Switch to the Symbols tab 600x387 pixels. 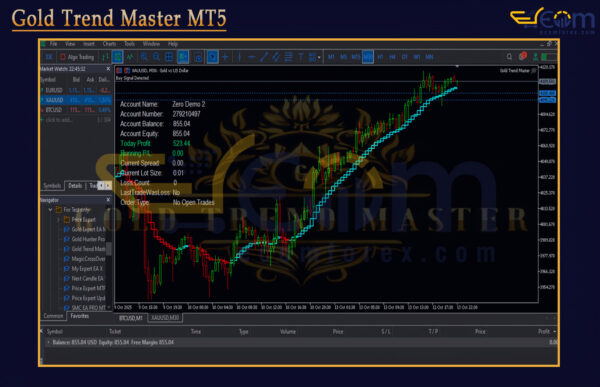(52, 186)
